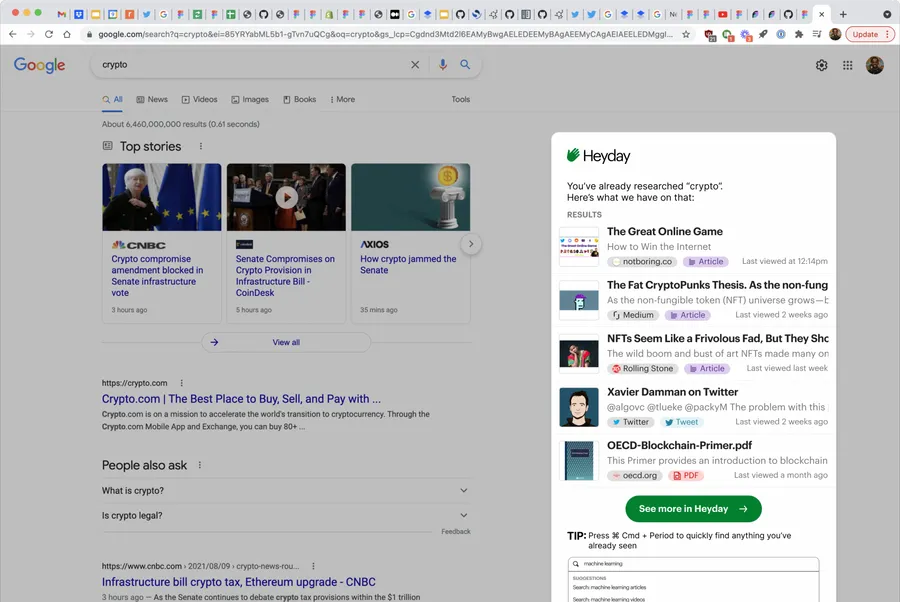Click into the Google search input field
Screen dimensions: 900x602
click(251, 65)
